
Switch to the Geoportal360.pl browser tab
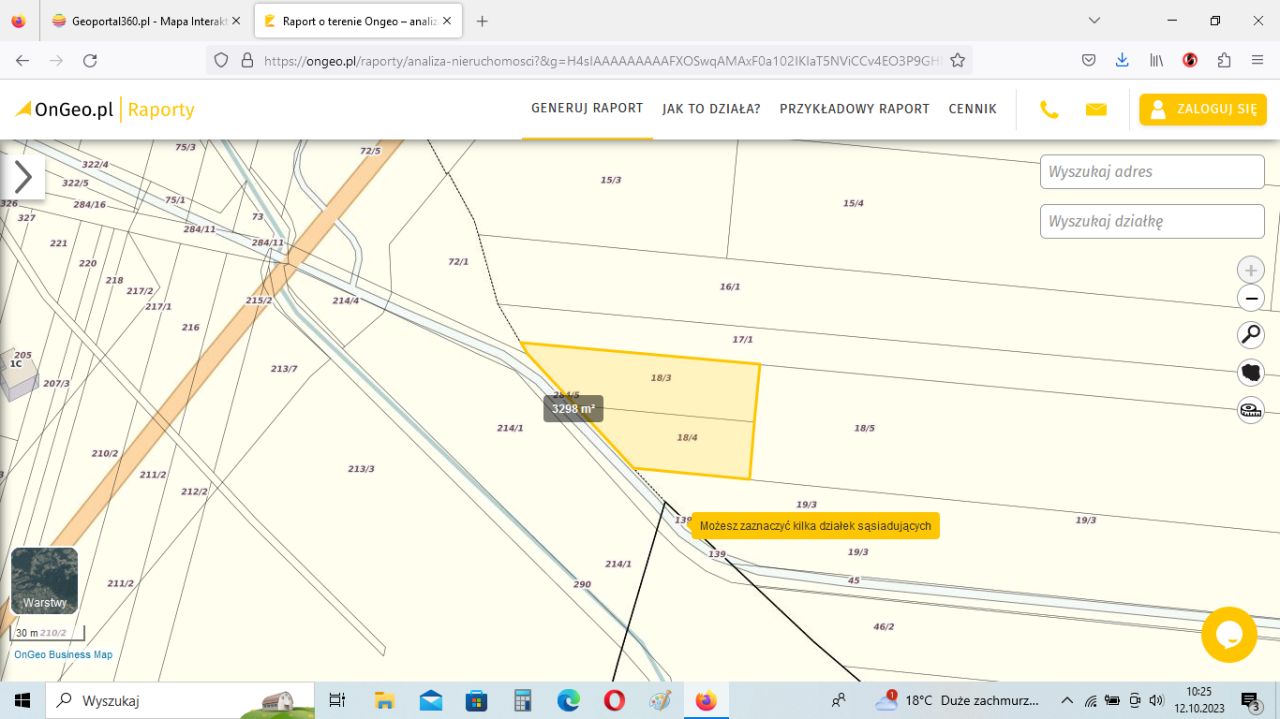click(140, 21)
